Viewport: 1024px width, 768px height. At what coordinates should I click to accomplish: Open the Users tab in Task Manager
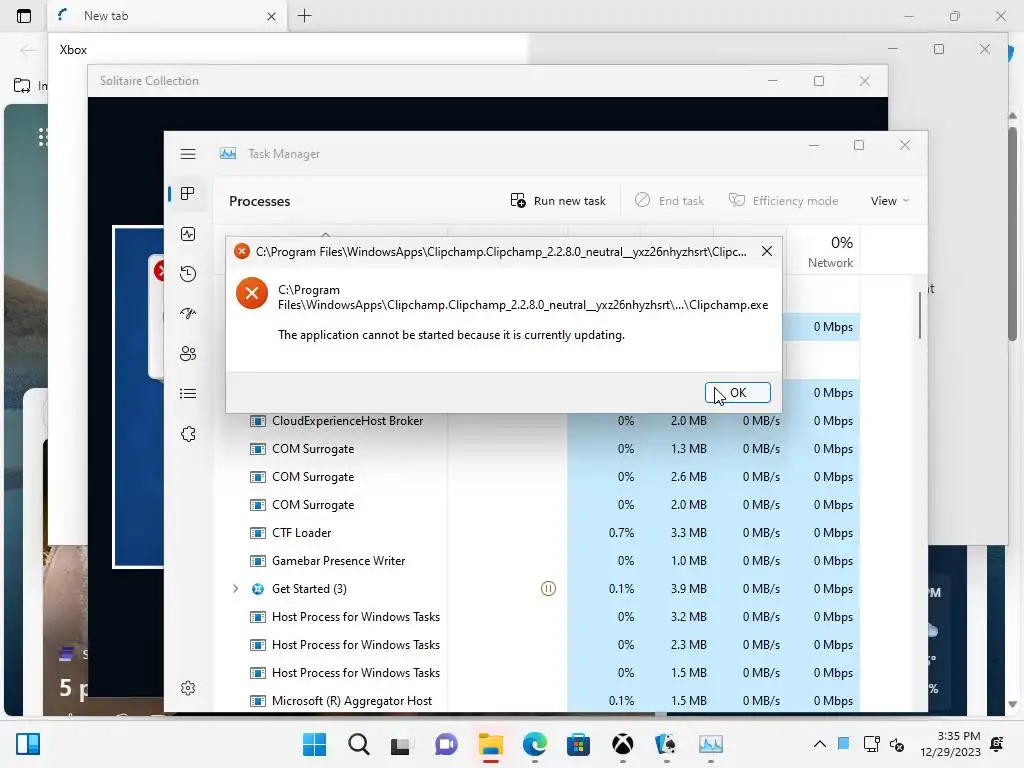pos(188,354)
